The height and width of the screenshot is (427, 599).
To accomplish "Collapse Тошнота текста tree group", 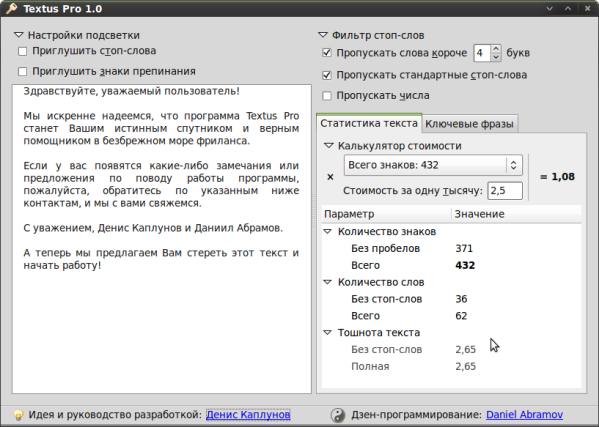I will [327, 332].
